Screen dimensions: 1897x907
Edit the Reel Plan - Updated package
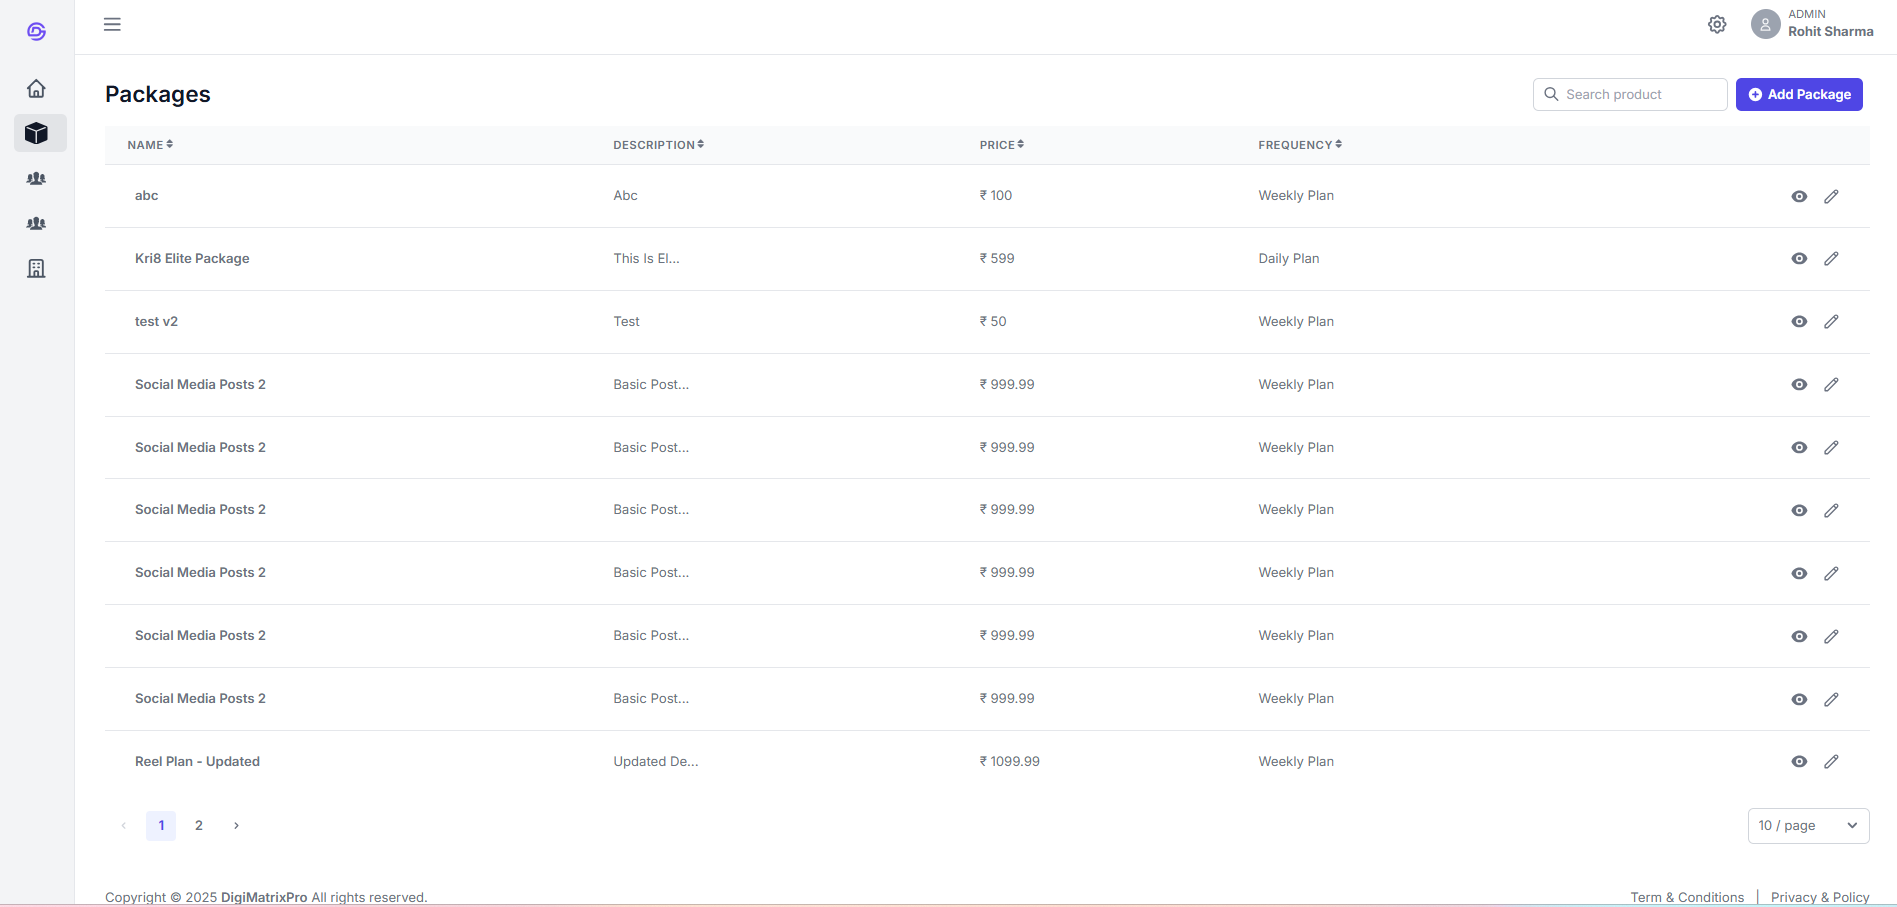pyautogui.click(x=1831, y=762)
